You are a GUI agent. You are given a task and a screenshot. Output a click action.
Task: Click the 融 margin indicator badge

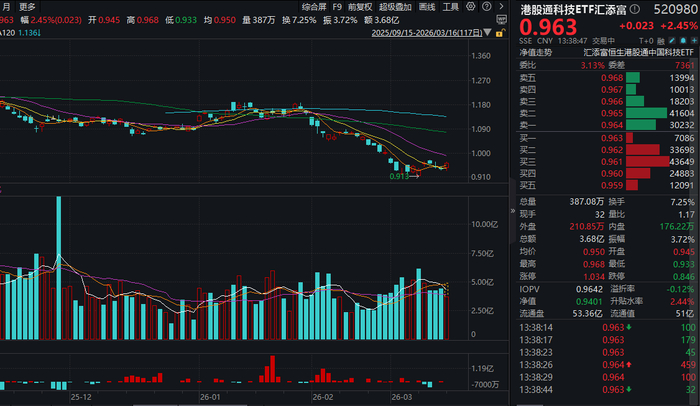[x=661, y=41]
